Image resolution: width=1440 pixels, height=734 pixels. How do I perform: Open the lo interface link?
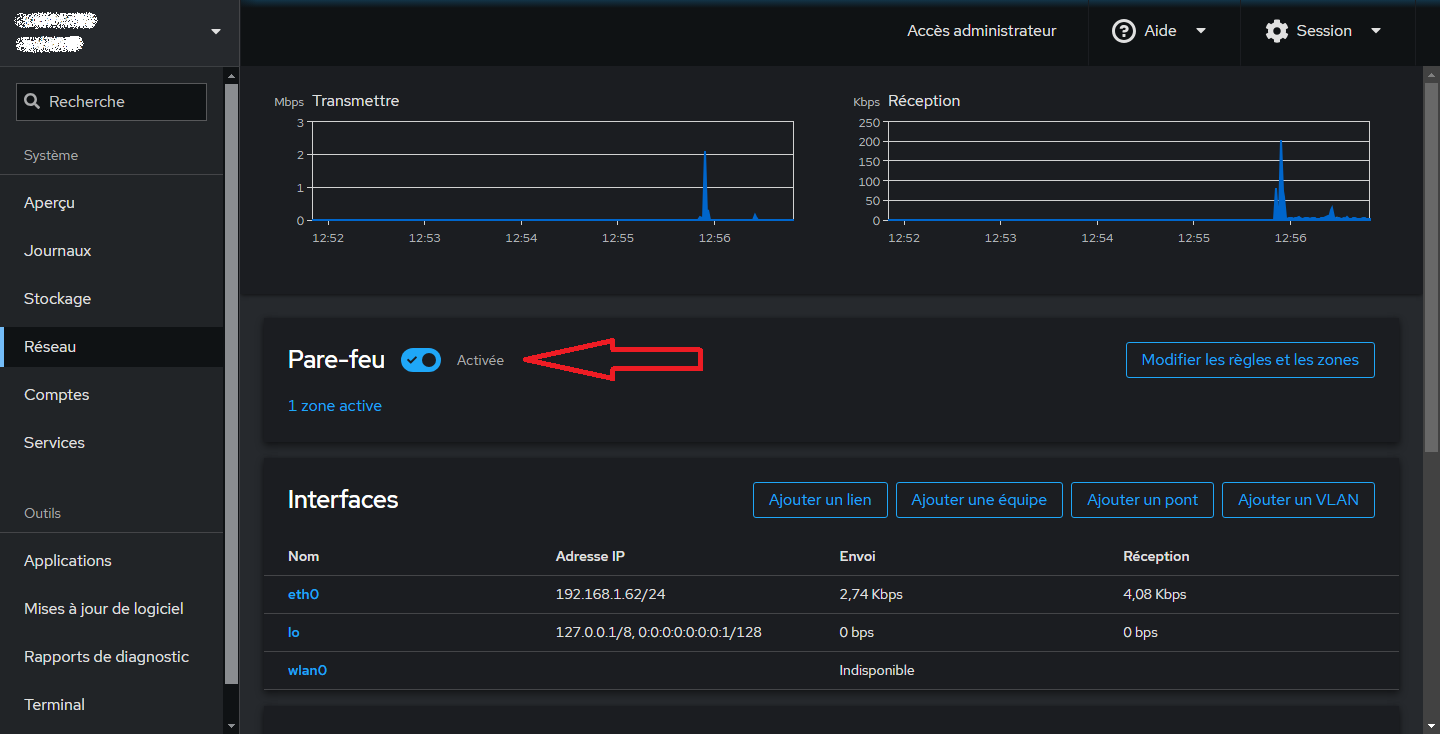pyautogui.click(x=294, y=632)
